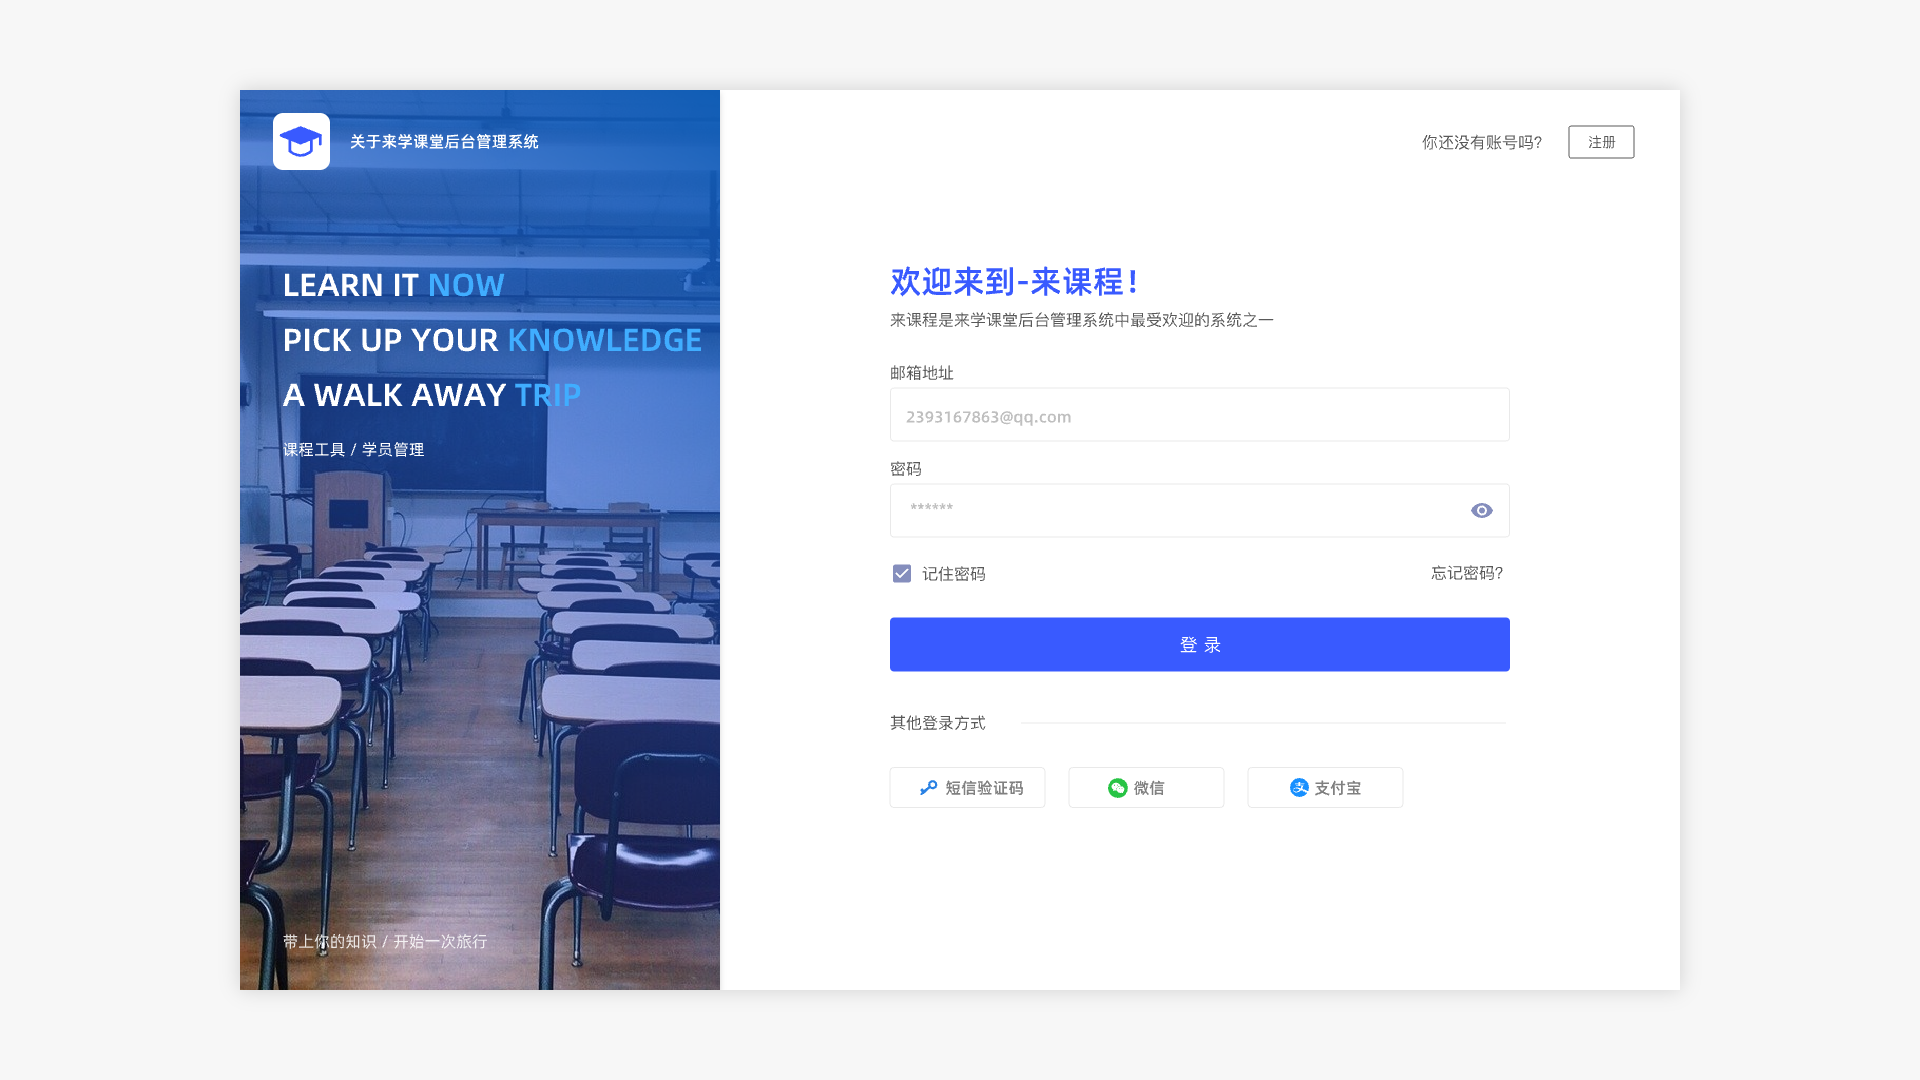Click the 记住密码 label text

point(953,574)
